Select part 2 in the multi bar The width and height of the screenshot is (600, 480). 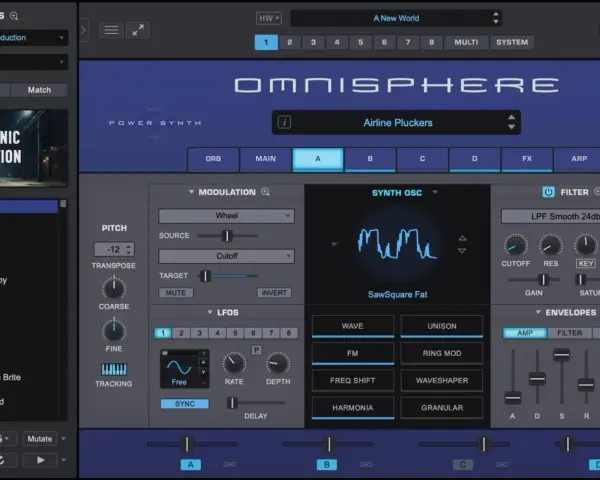[290, 42]
